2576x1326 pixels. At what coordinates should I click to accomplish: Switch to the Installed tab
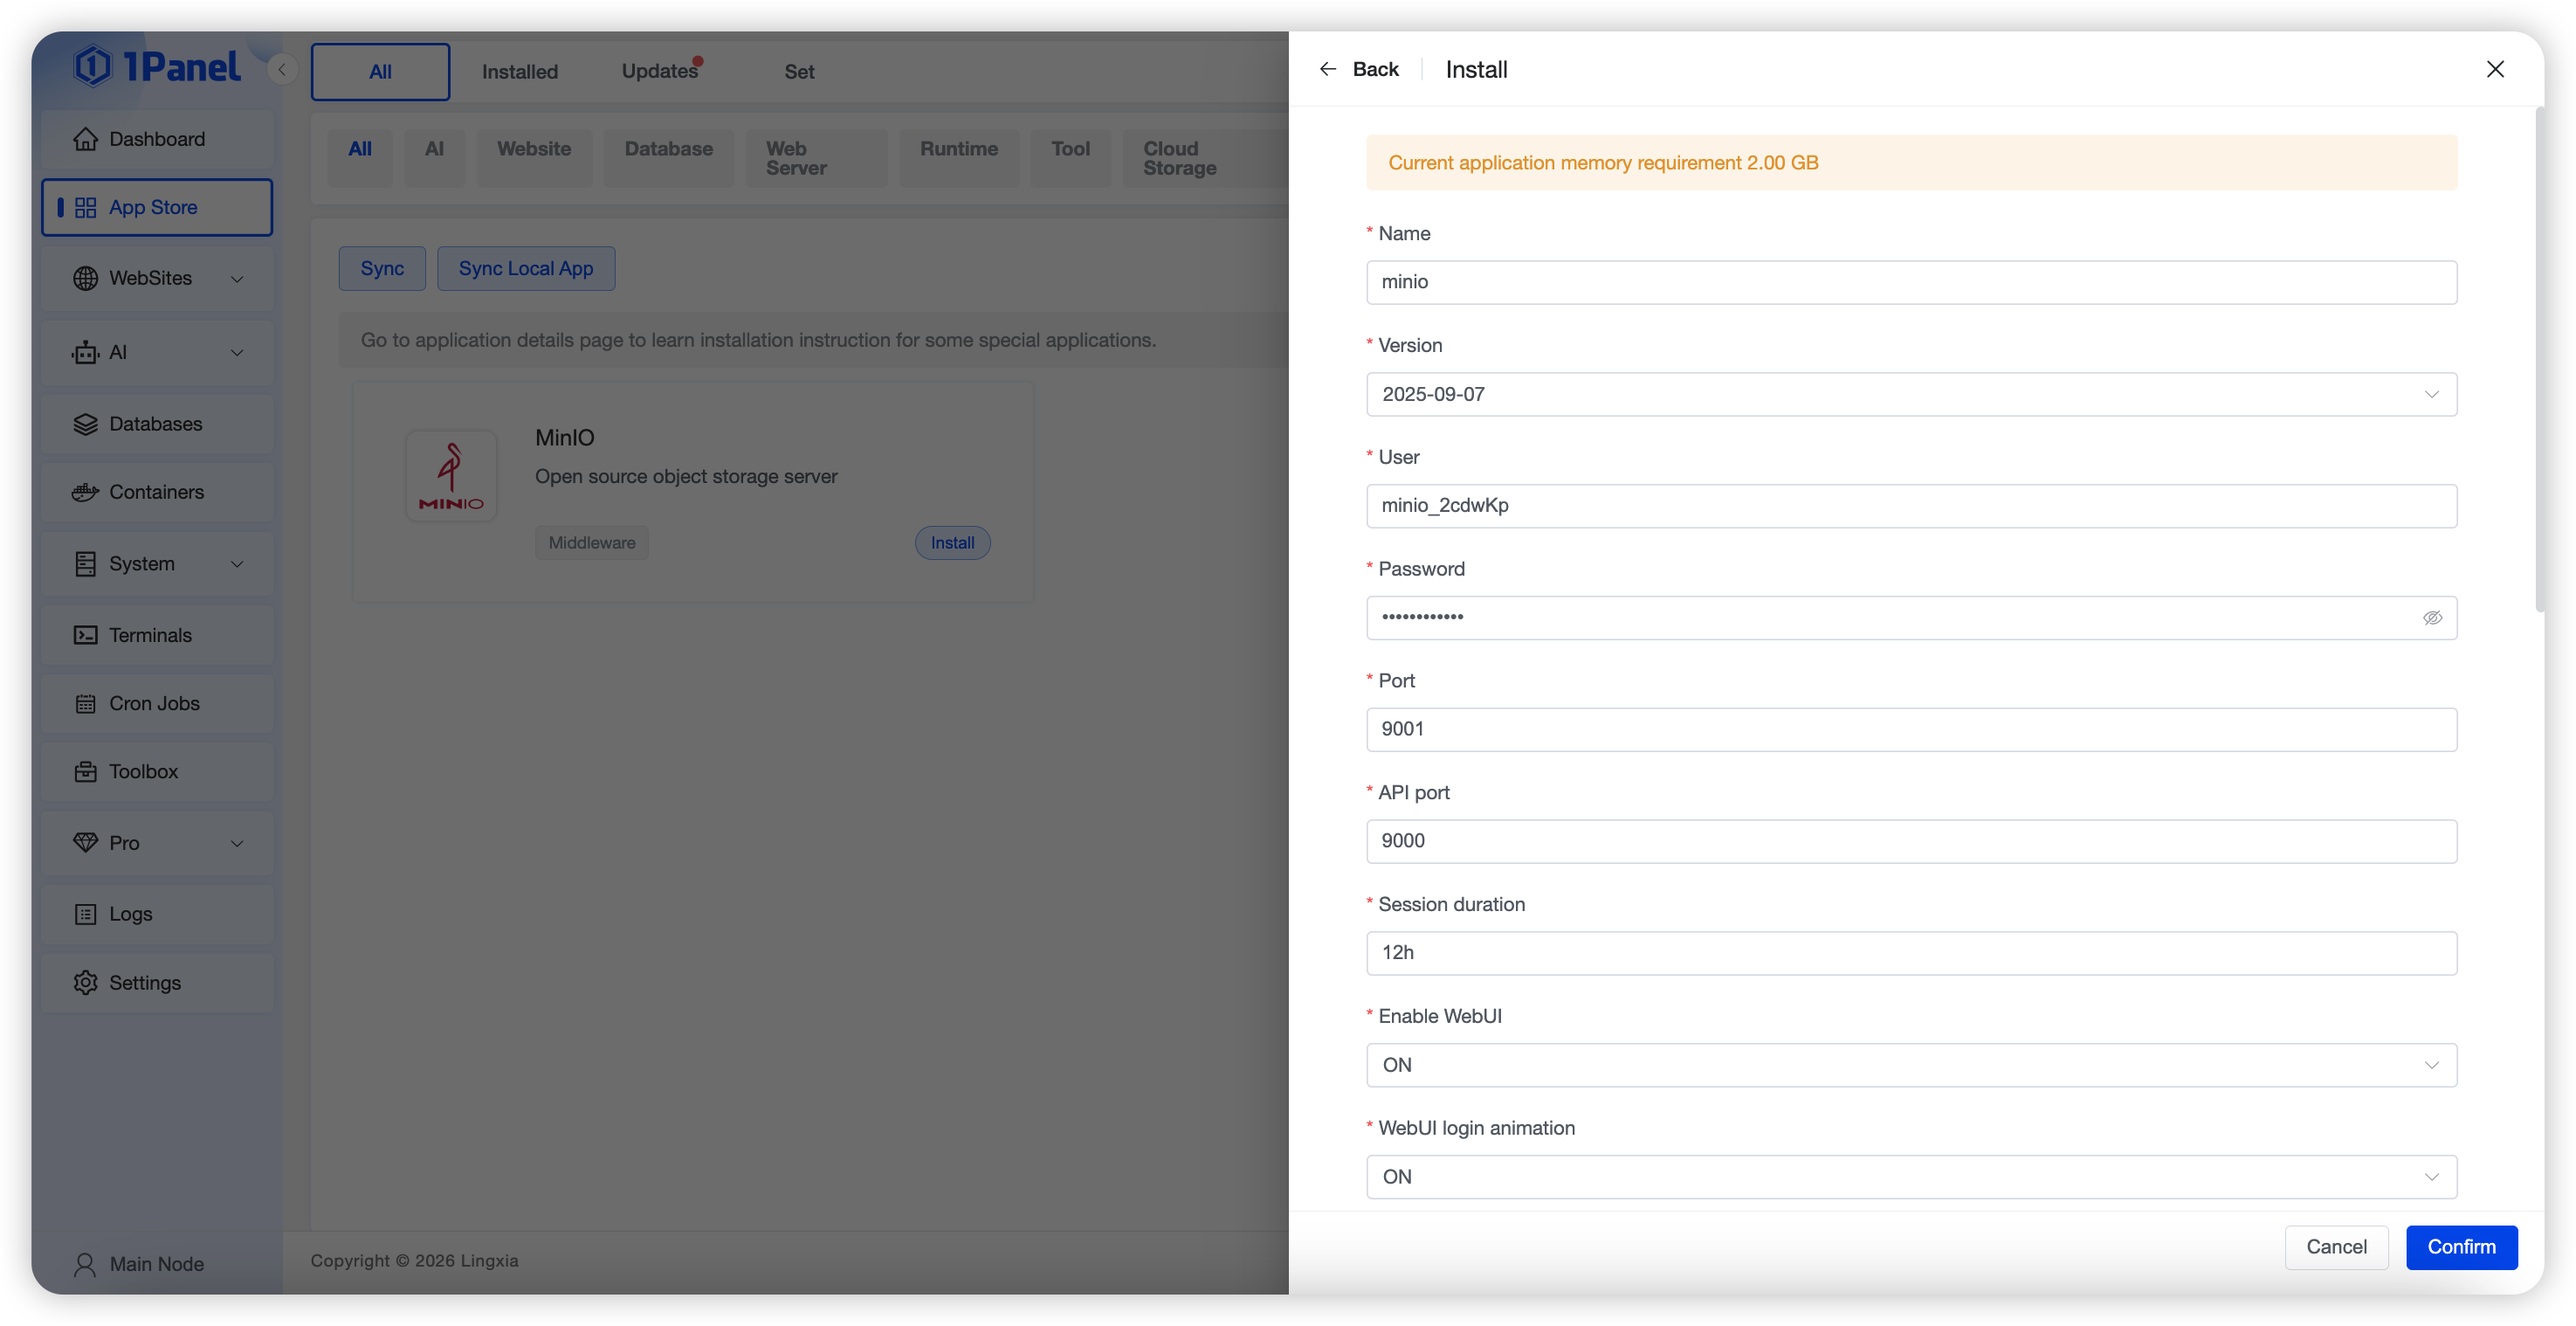coord(519,72)
